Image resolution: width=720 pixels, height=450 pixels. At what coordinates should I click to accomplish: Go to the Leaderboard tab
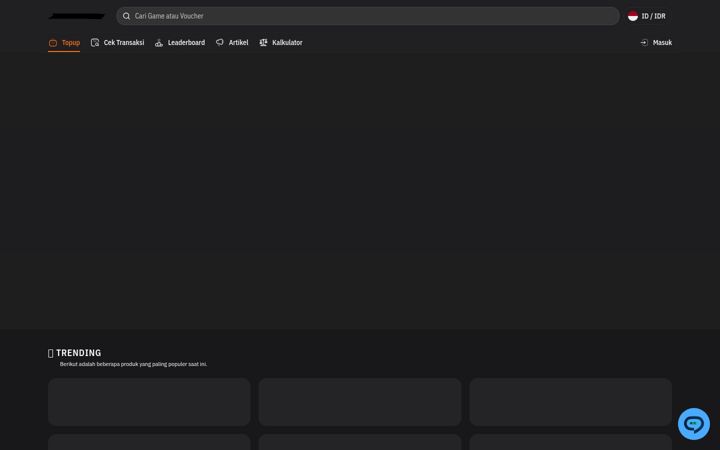click(180, 43)
